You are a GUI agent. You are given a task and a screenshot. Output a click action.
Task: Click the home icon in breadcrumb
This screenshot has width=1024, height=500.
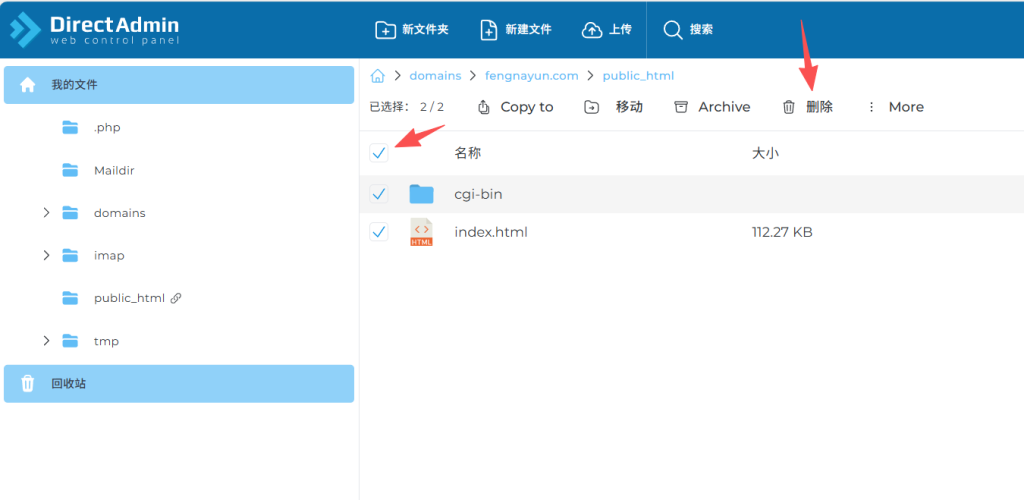(x=378, y=76)
